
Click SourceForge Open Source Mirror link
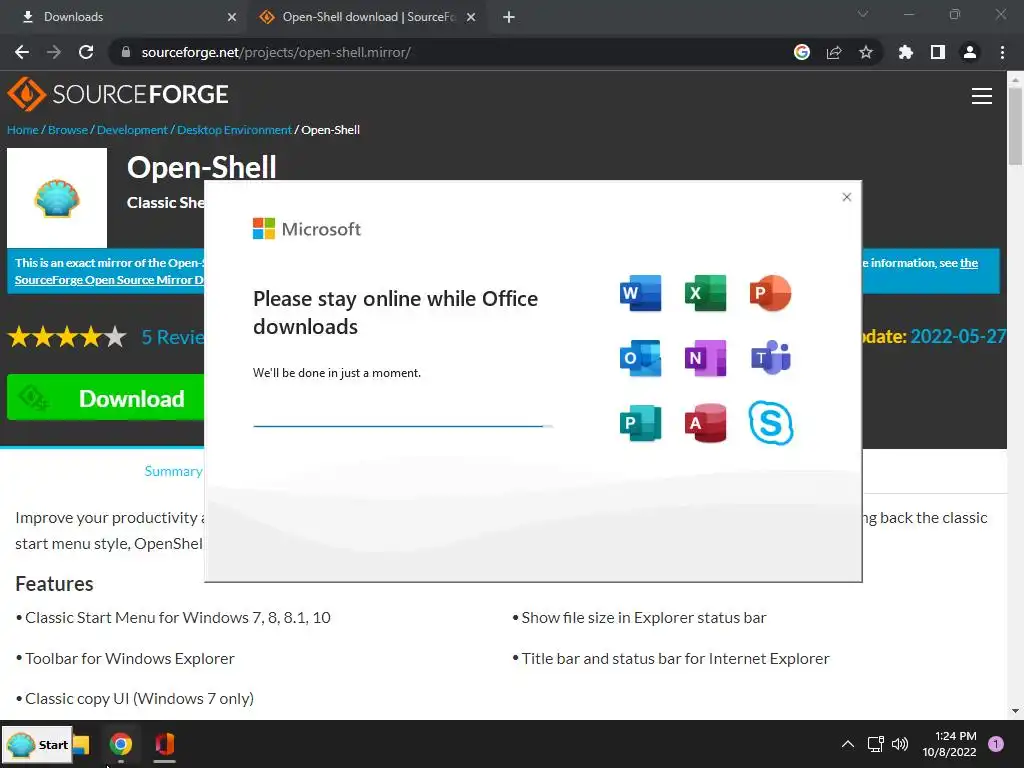point(109,280)
